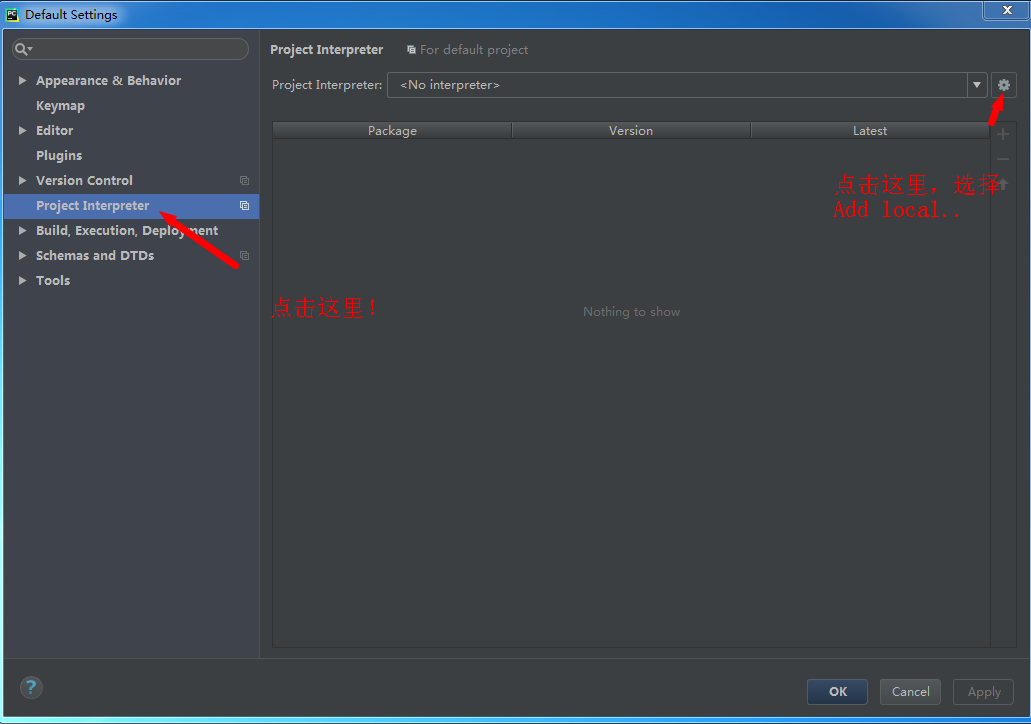1031x724 pixels.
Task: Click copy icon next to Version Control
Action: (x=244, y=181)
